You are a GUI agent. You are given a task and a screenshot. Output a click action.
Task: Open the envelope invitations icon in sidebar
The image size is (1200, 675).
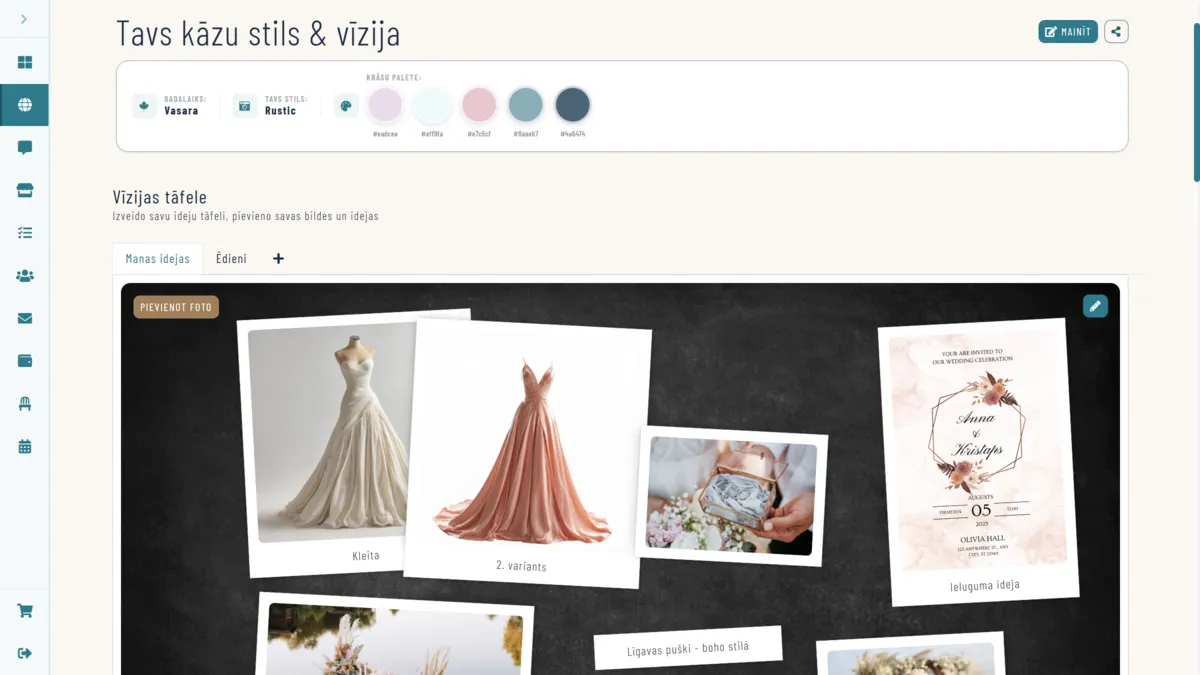[25, 319]
